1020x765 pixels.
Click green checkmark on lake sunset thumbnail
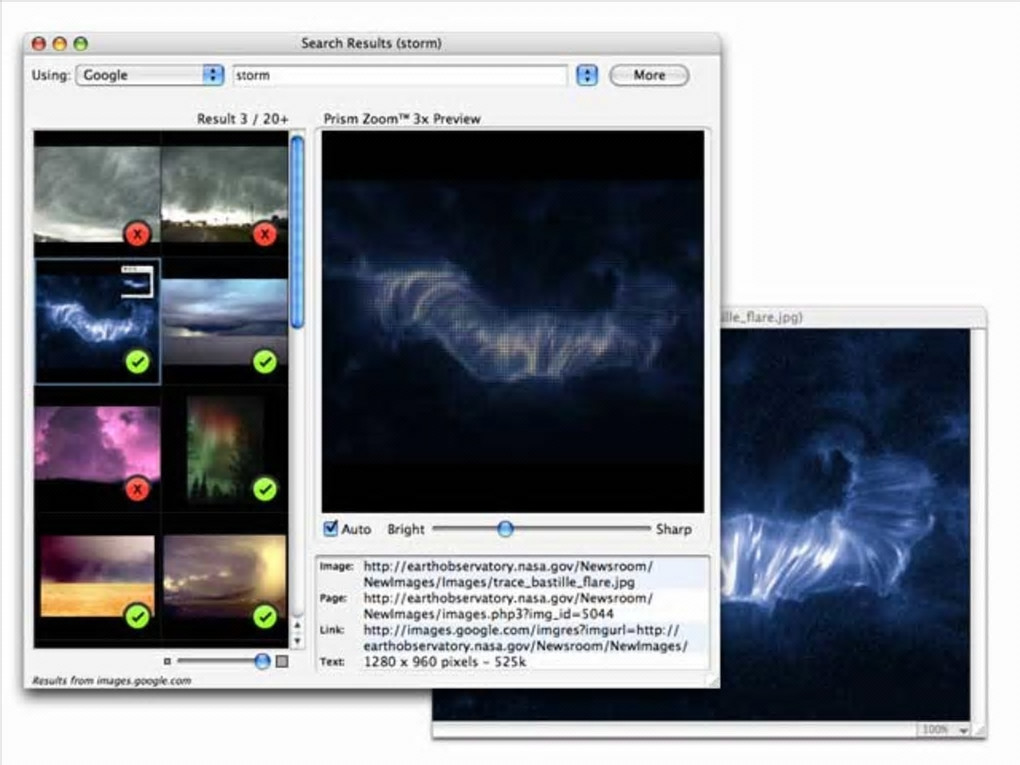coord(264,362)
